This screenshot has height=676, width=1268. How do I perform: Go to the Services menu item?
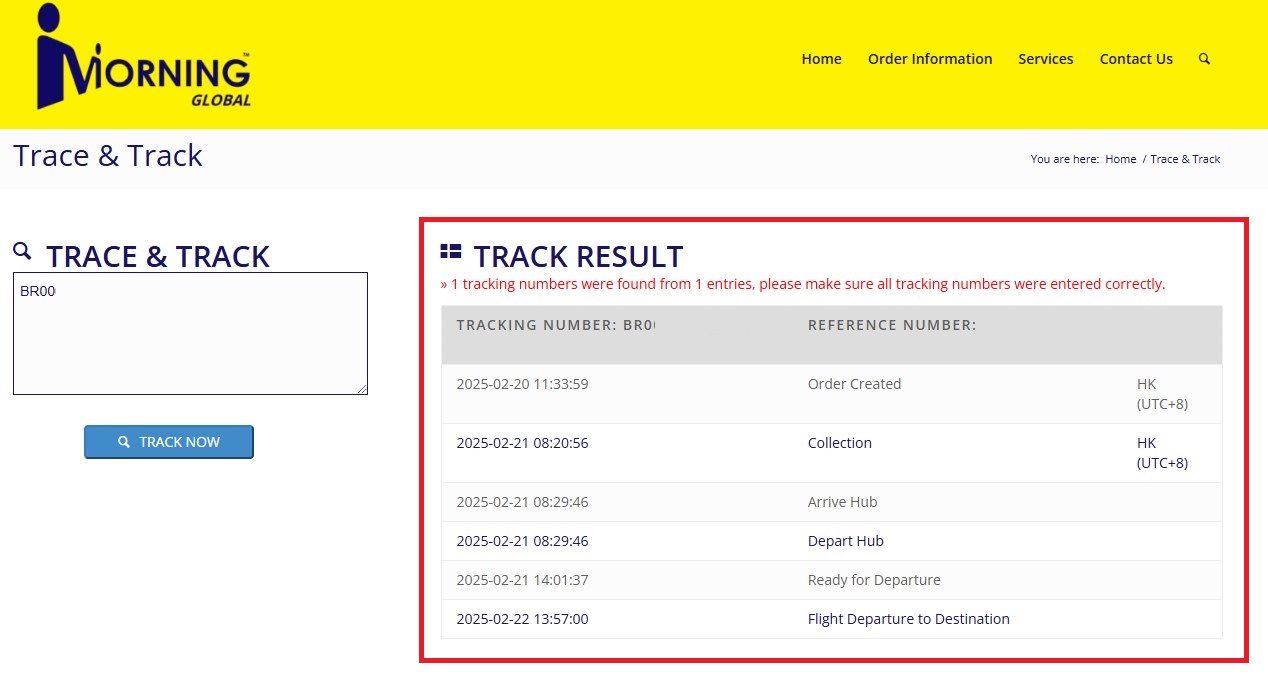pos(1045,59)
